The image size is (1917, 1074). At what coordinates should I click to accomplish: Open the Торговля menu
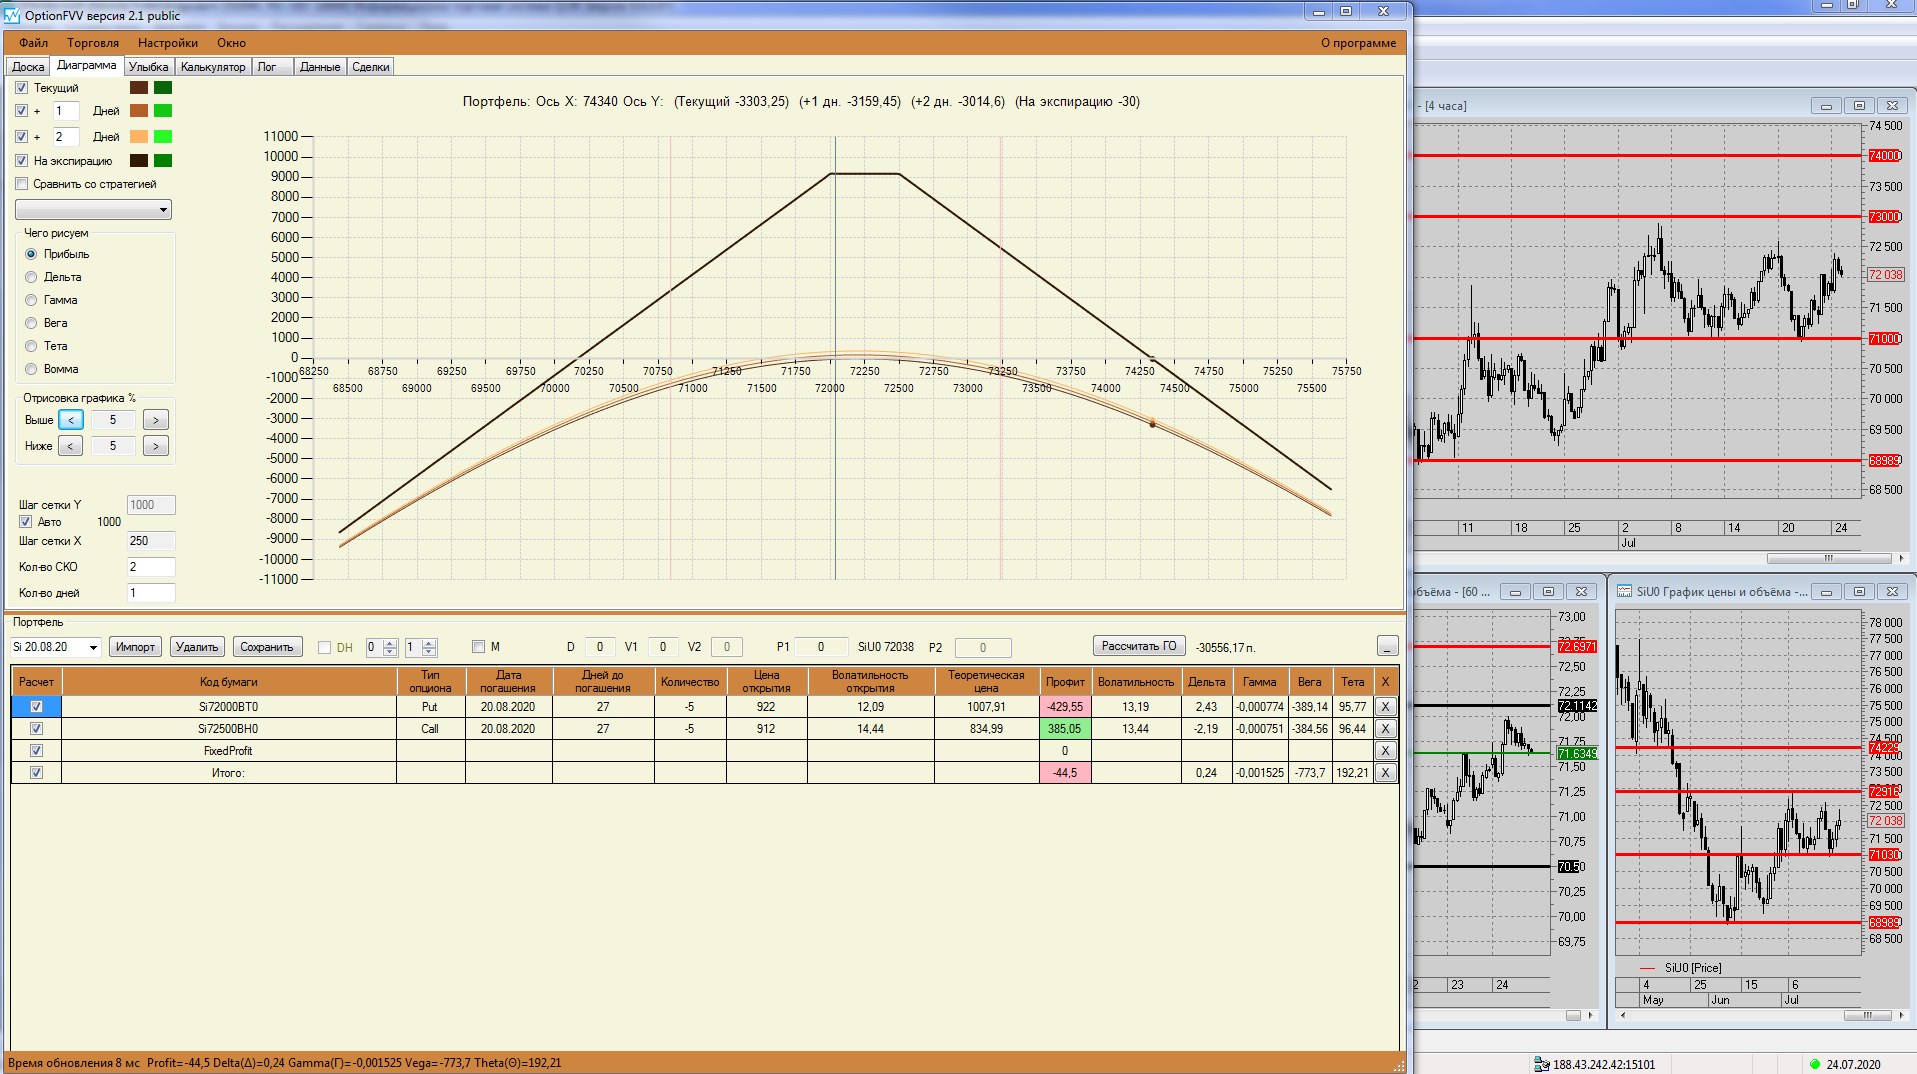(93, 43)
